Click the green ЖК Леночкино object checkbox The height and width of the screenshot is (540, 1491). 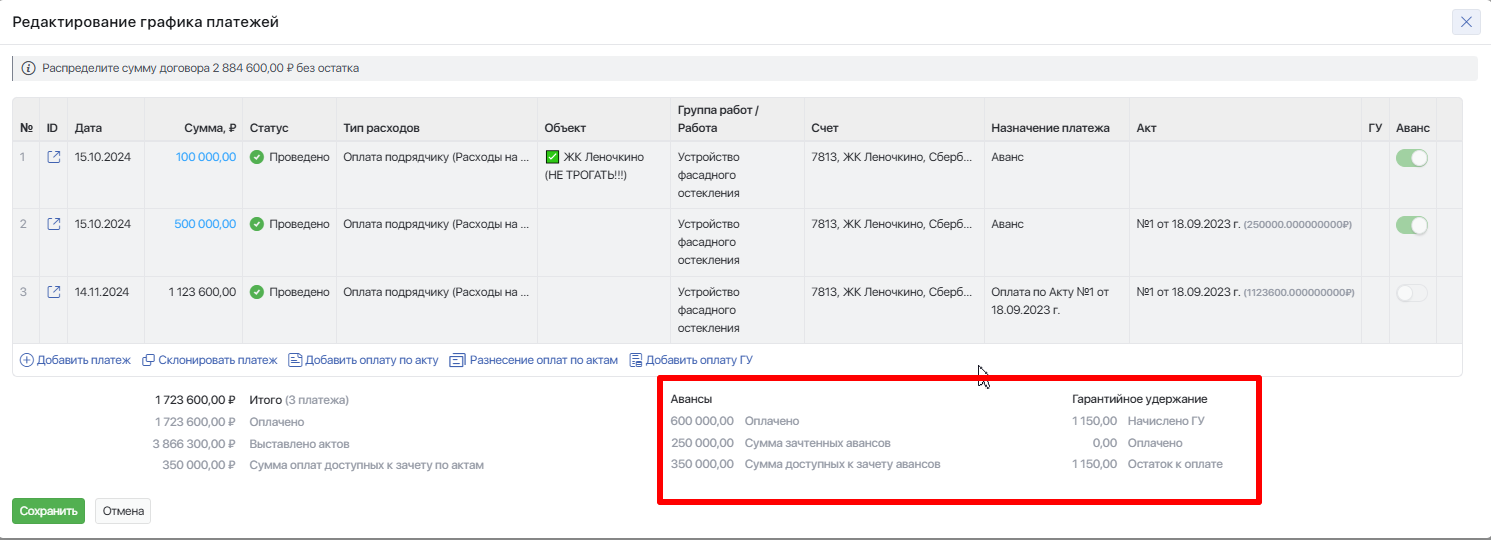tap(552, 157)
